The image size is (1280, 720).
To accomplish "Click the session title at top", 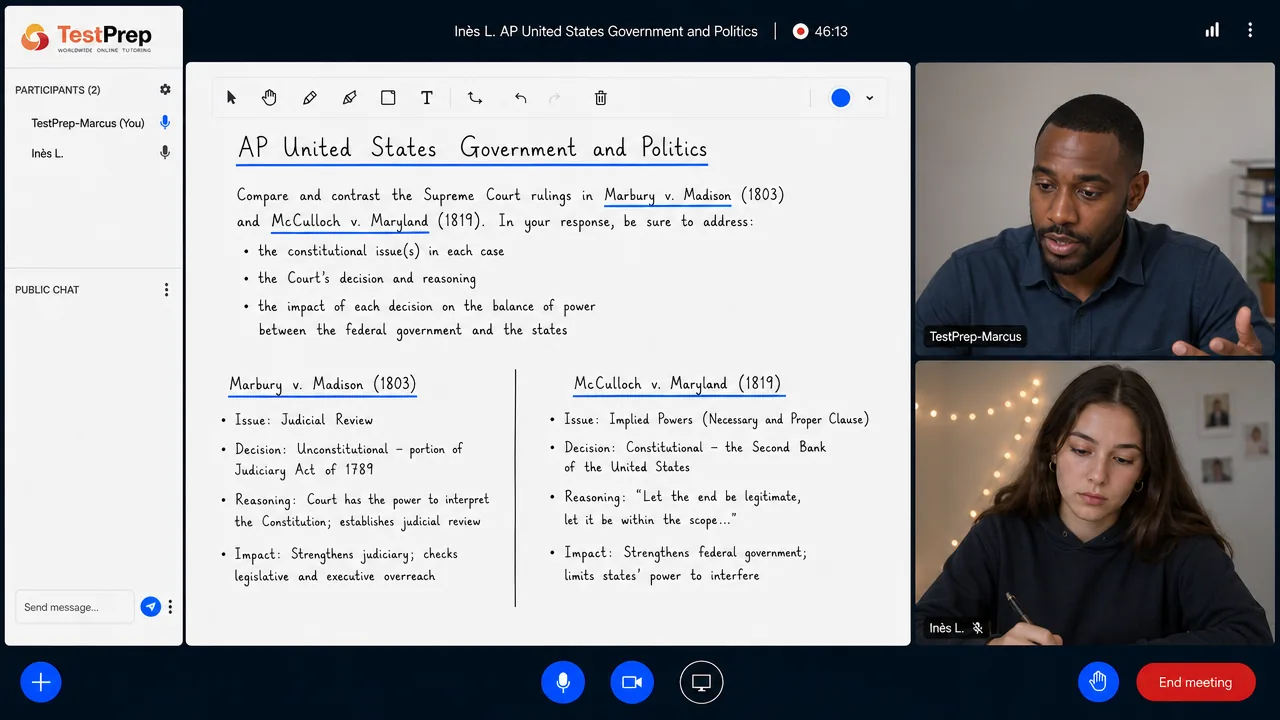I will point(606,31).
